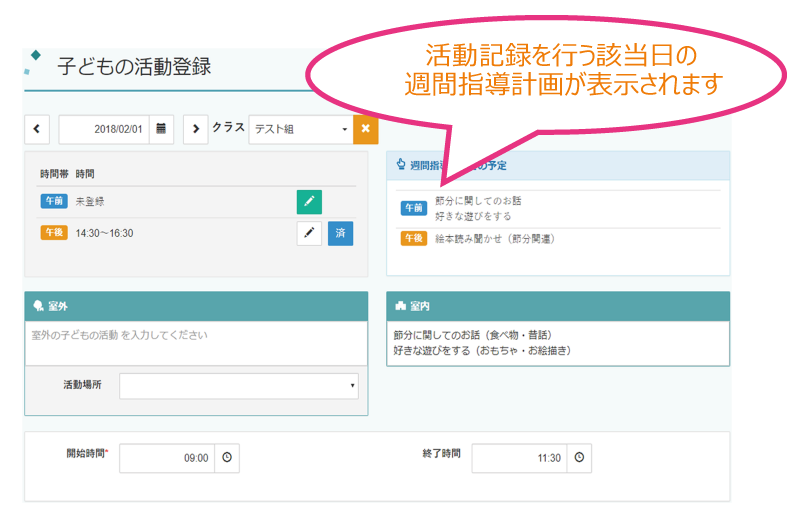
Task: Click the 午前 tag in weekly plan
Action: [414, 208]
